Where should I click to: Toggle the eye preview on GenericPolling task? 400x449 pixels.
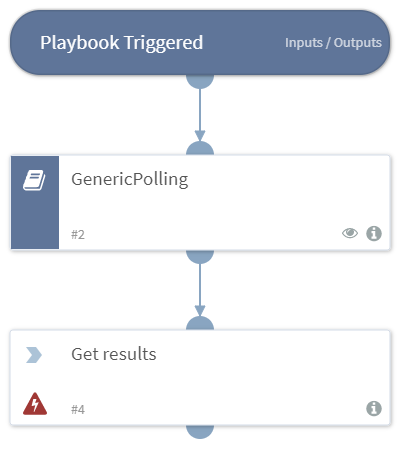pos(350,233)
